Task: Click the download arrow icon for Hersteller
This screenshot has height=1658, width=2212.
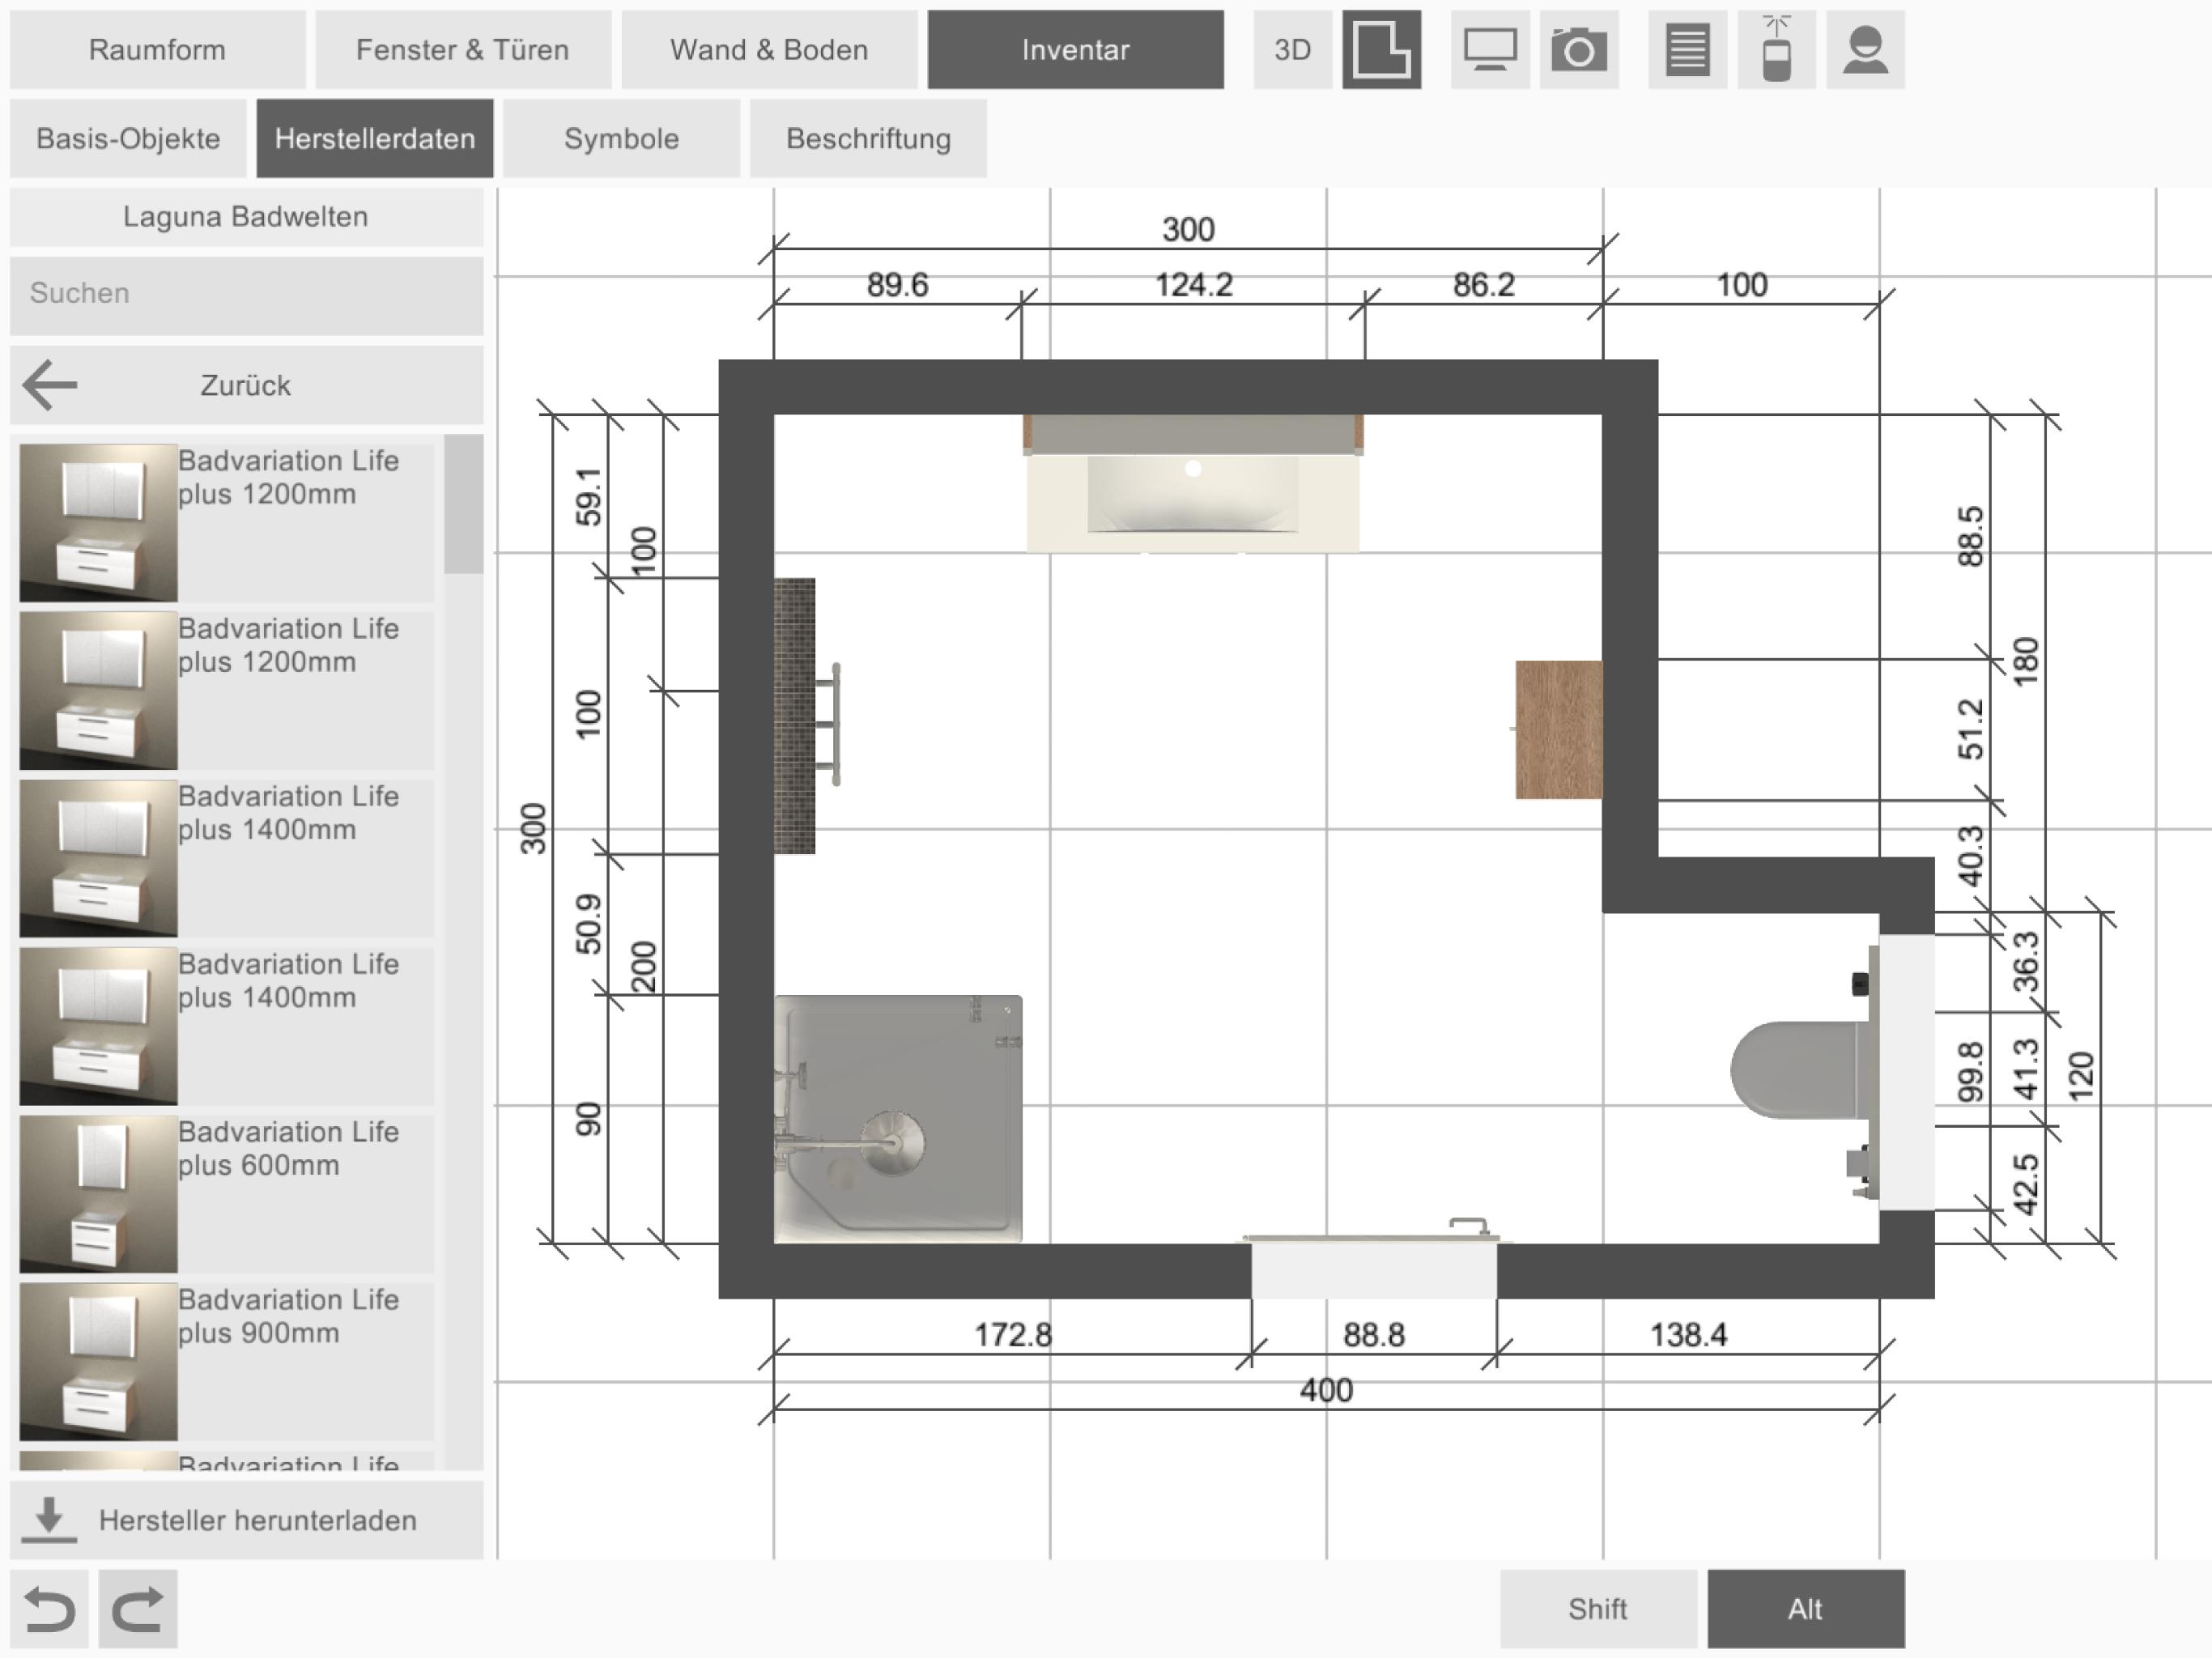Action: [49, 1520]
